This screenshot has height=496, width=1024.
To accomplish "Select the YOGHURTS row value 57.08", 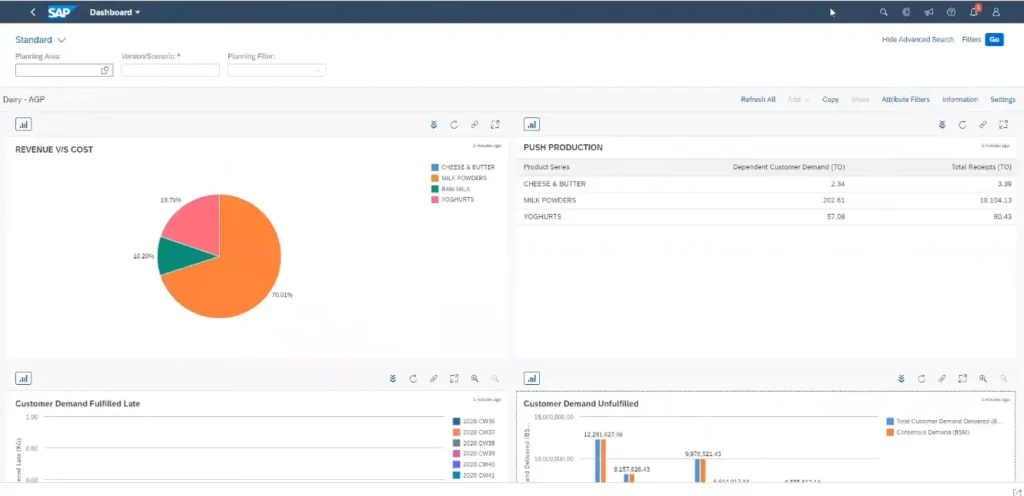I will tap(835, 217).
